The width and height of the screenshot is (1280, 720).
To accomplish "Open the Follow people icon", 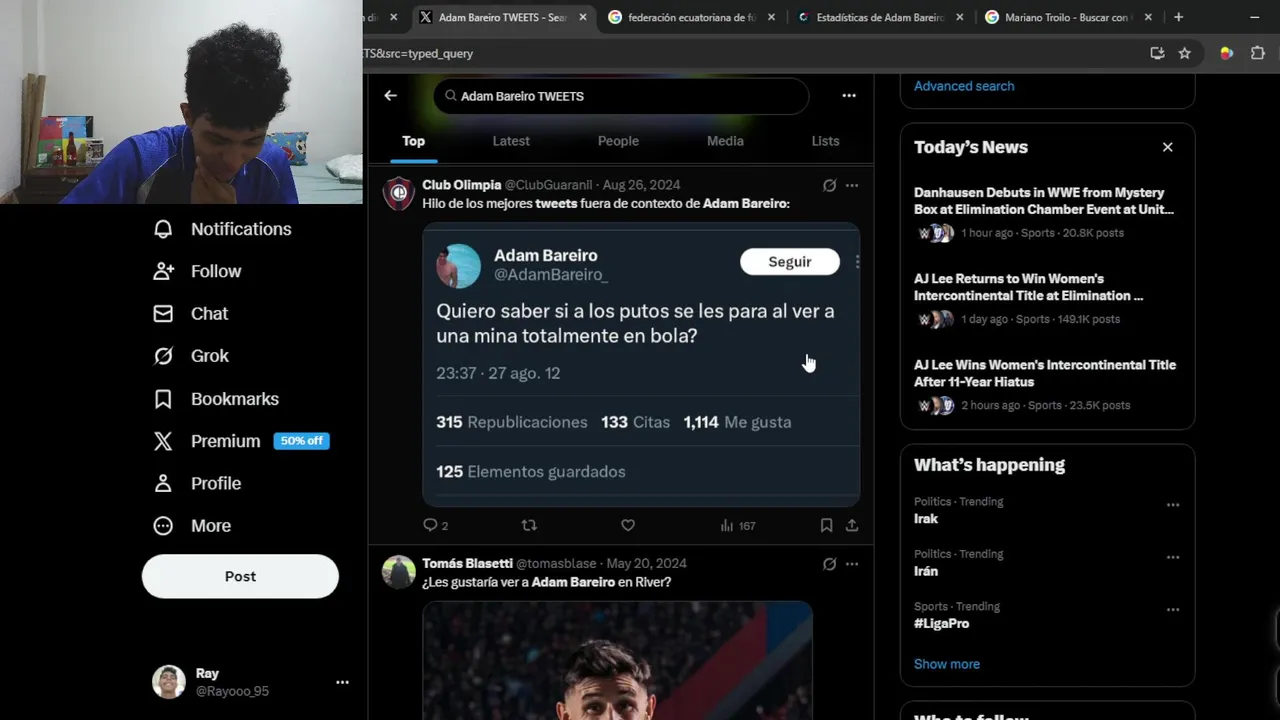I will [x=163, y=271].
